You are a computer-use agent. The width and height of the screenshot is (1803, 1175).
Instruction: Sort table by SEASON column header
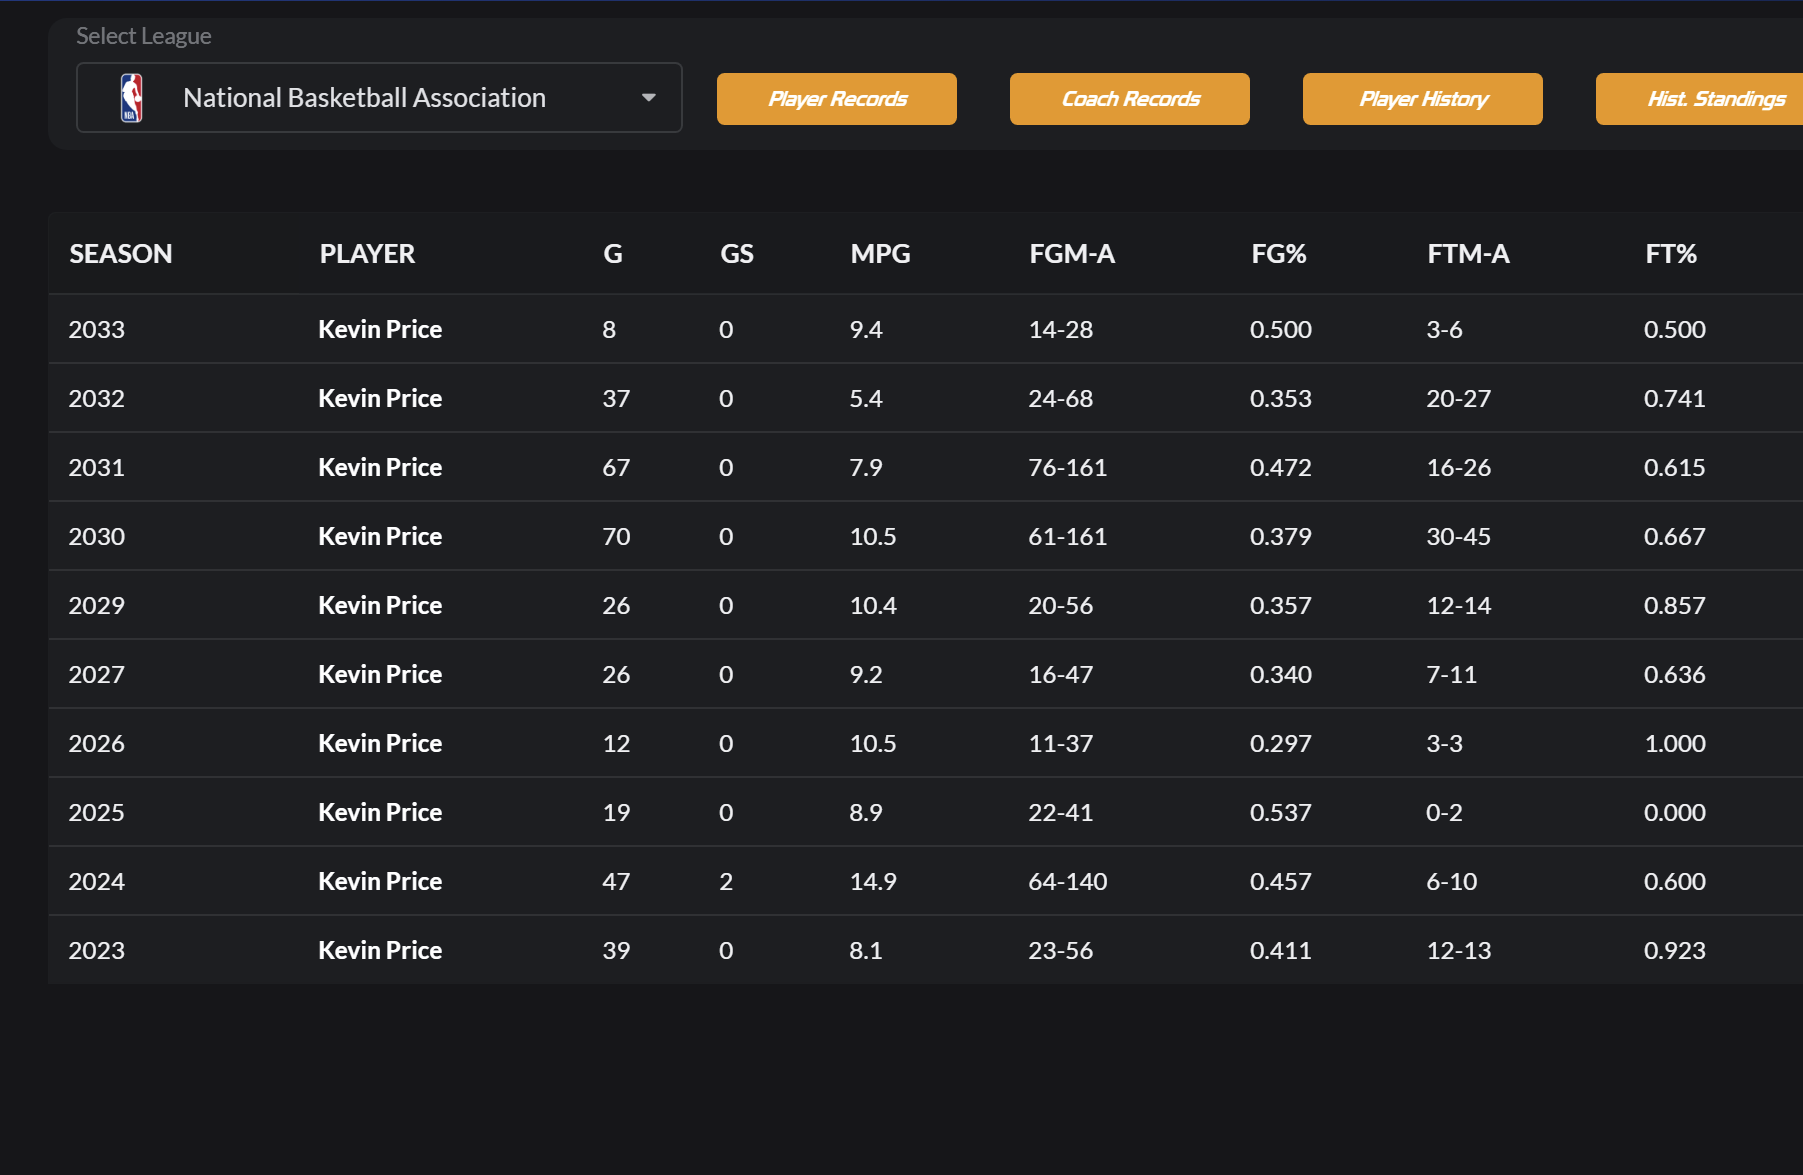[x=121, y=254]
